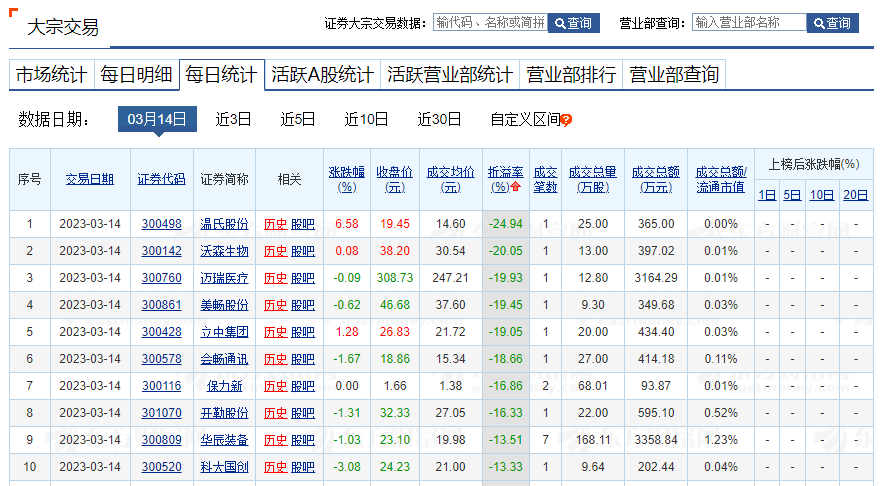The width and height of the screenshot is (884, 486).
Task: Click 查询 button next to 营业部名称 input
Action: point(832,23)
